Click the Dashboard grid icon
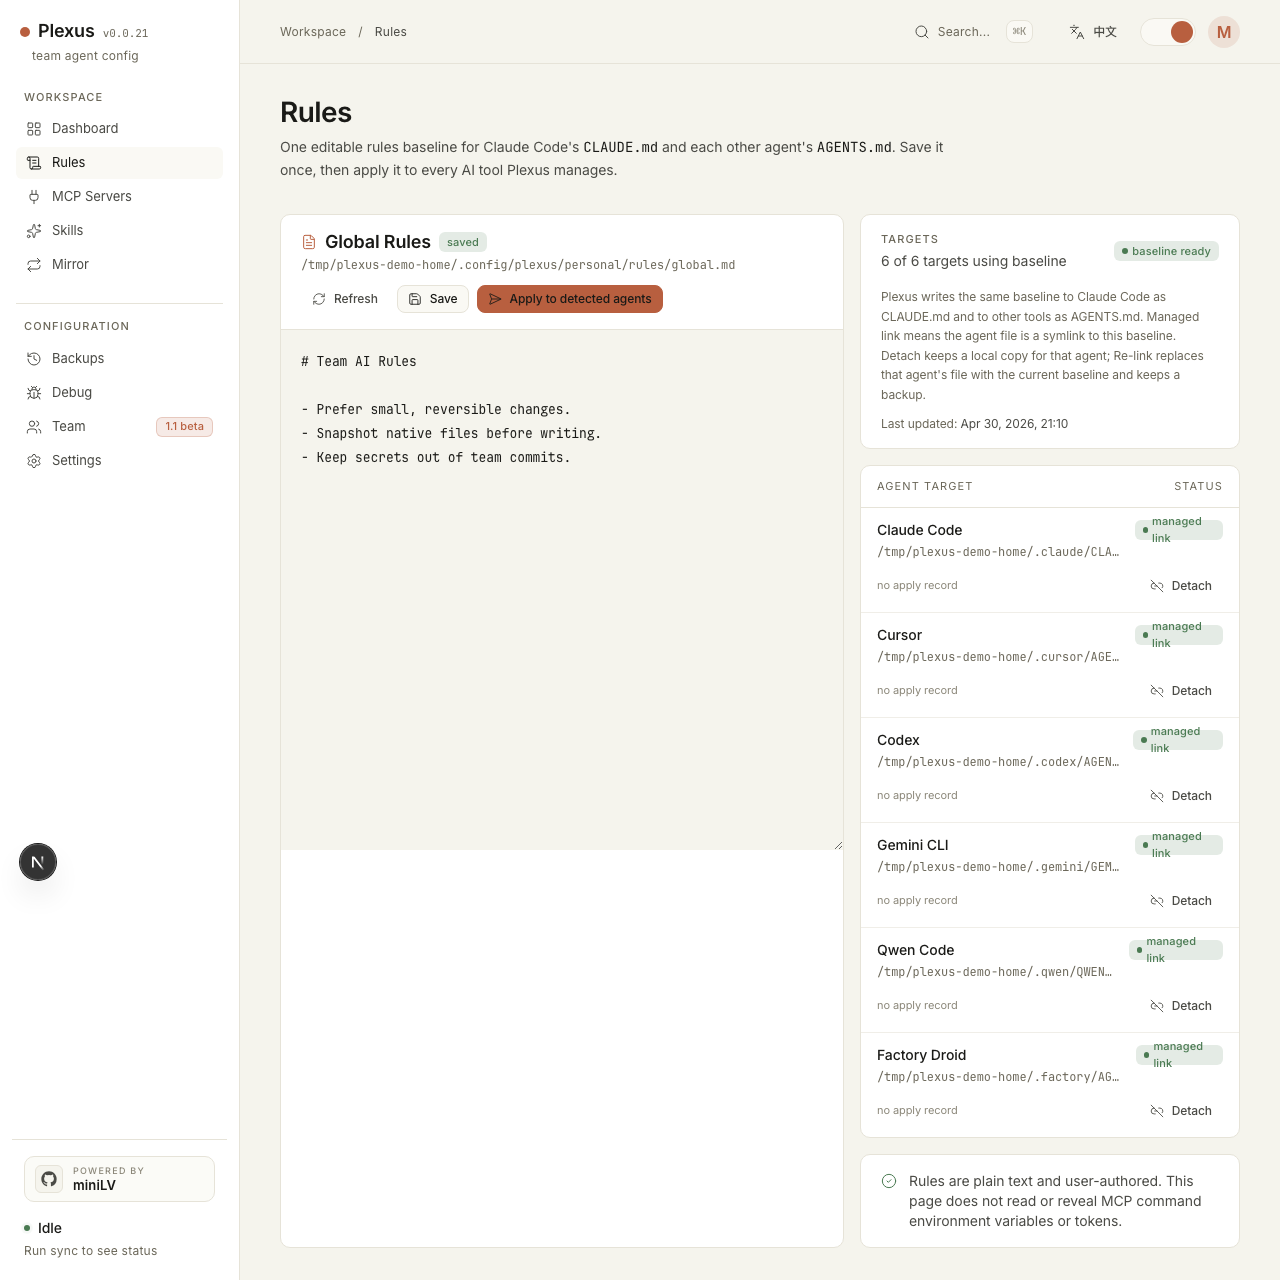 click(34, 129)
